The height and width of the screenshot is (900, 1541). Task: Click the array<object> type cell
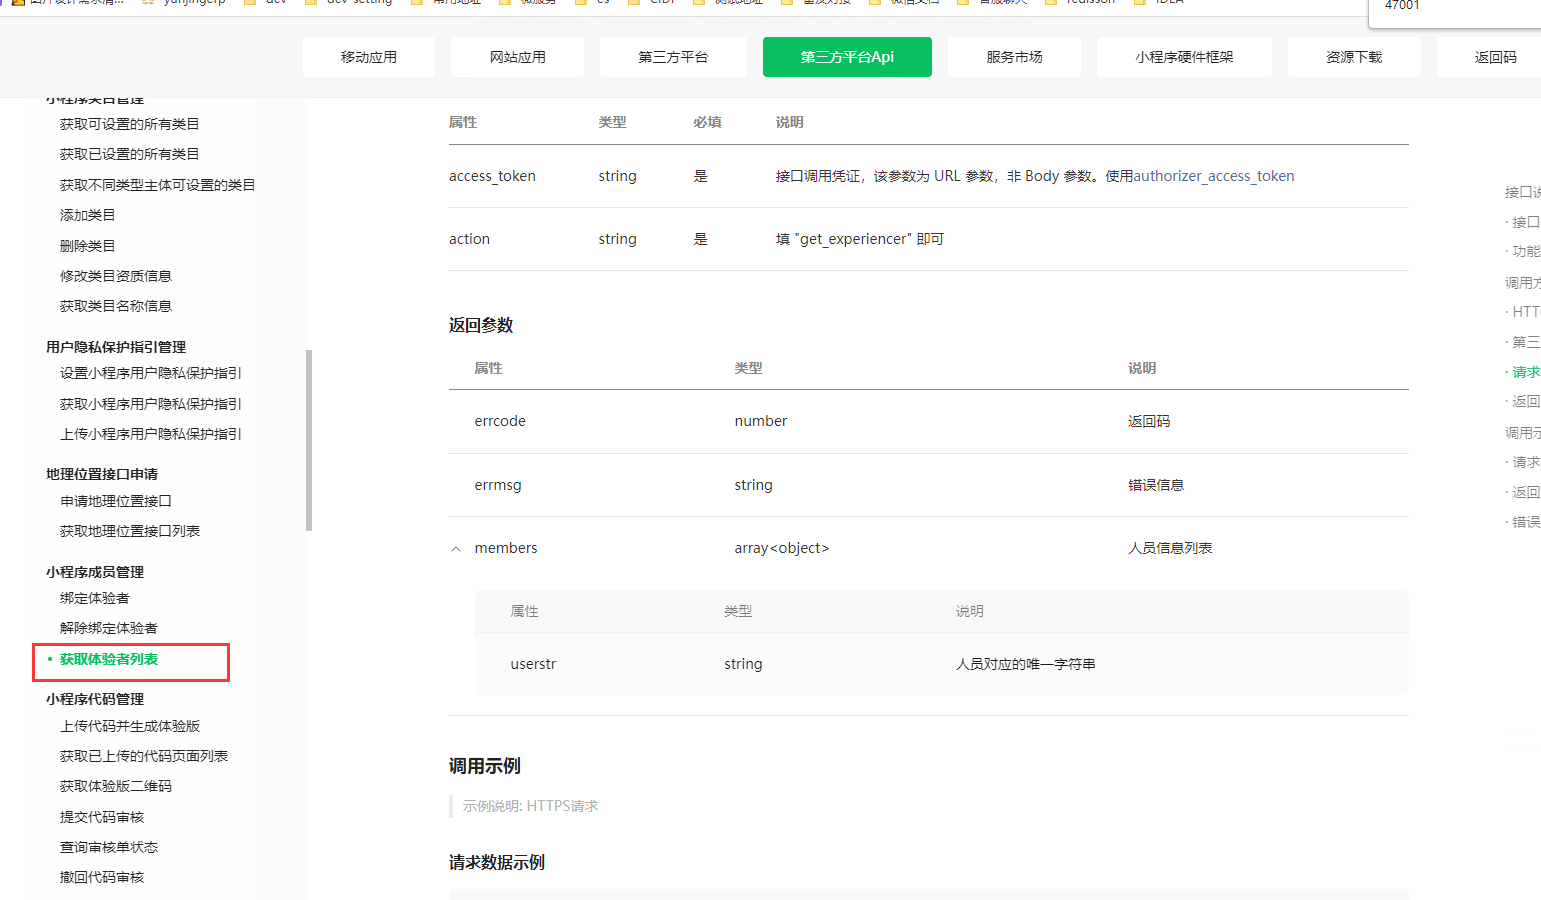[782, 548]
